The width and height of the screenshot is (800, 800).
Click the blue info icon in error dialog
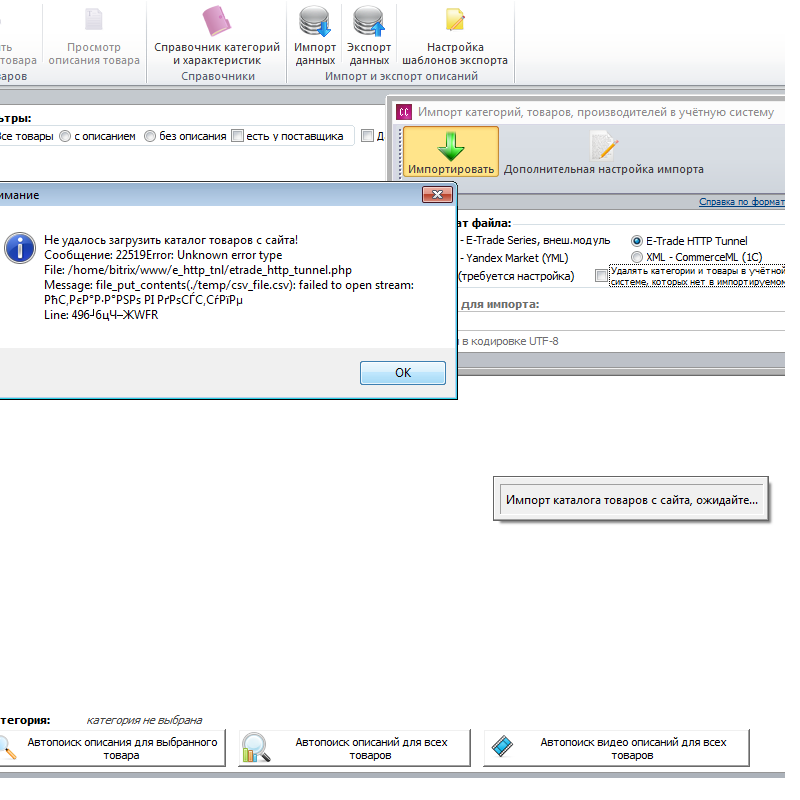click(20, 248)
